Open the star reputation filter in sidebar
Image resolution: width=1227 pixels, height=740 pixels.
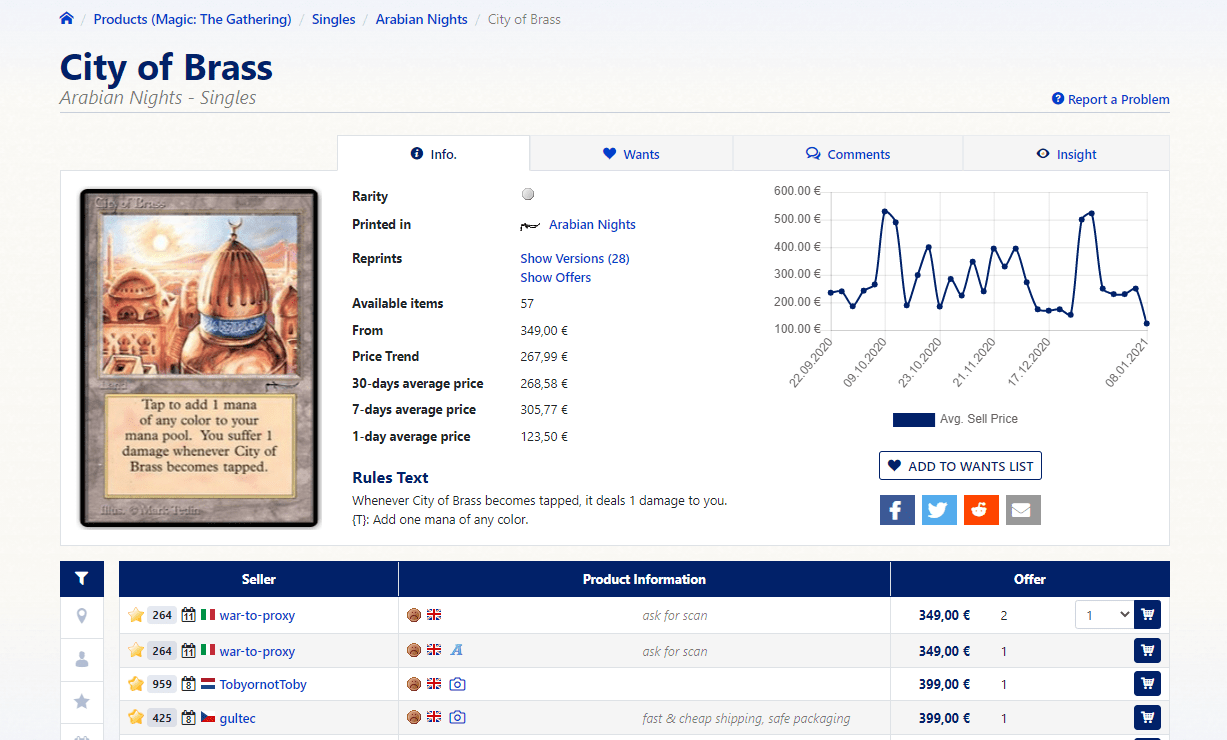point(82,702)
